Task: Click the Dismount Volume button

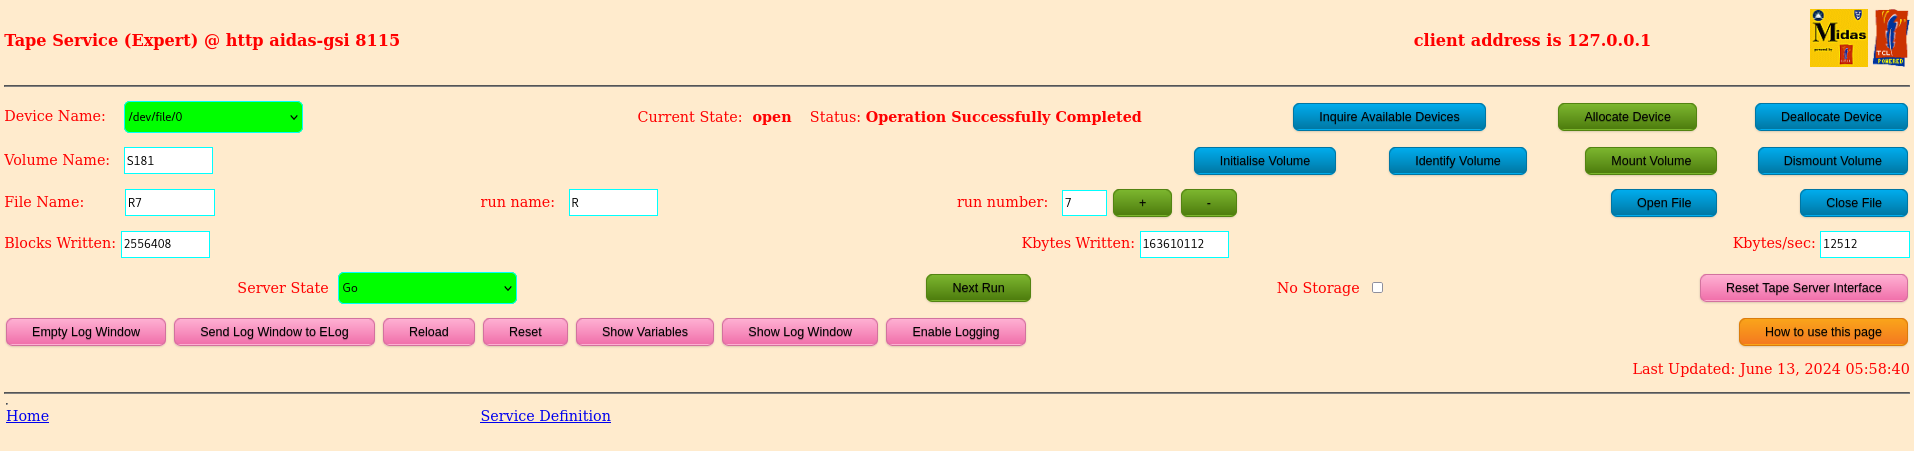Action: pos(1833,161)
